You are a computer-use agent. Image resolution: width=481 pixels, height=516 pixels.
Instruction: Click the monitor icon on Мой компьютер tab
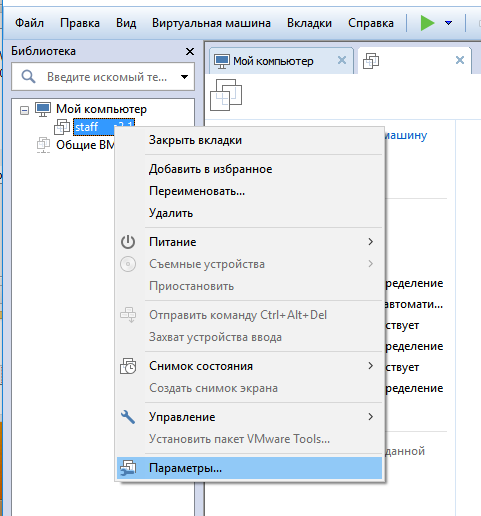[x=222, y=62]
